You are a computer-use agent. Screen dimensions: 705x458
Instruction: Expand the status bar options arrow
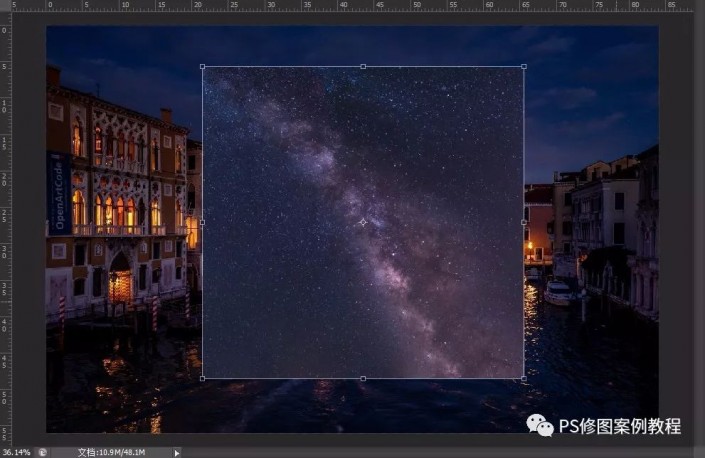(177, 453)
